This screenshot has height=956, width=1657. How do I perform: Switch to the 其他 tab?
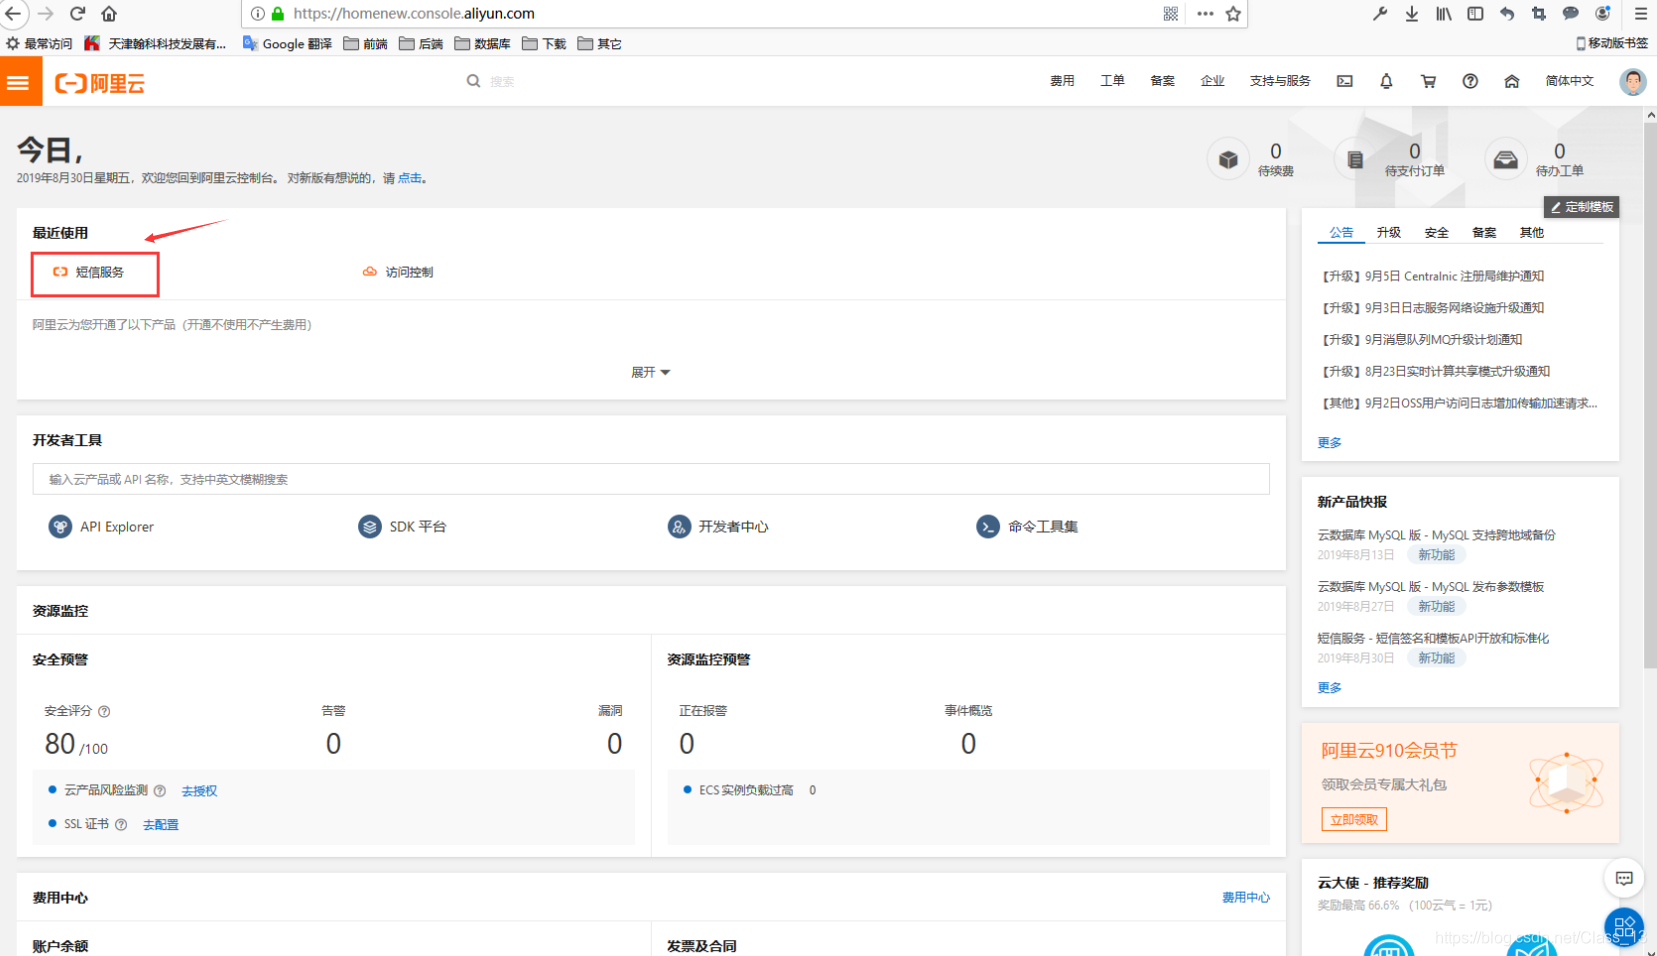point(1532,232)
